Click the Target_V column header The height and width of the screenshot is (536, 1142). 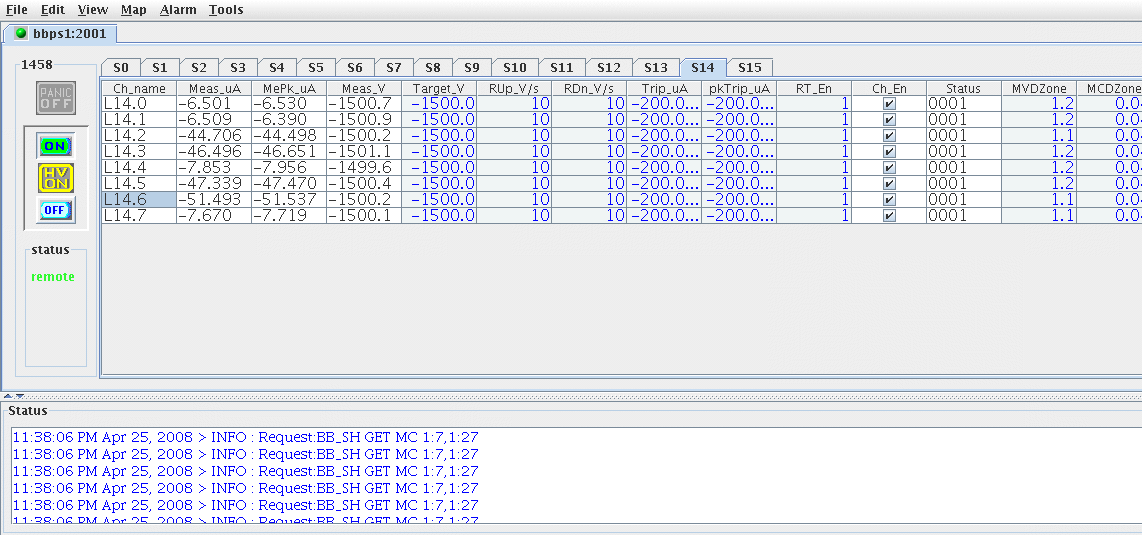439,88
